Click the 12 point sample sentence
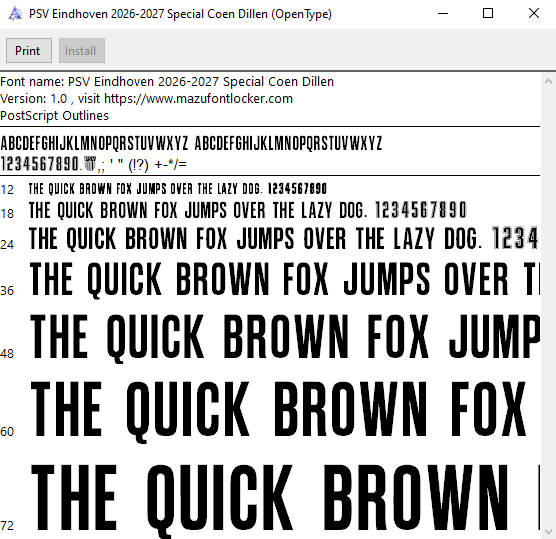The height and width of the screenshot is (539, 556). click(178, 189)
